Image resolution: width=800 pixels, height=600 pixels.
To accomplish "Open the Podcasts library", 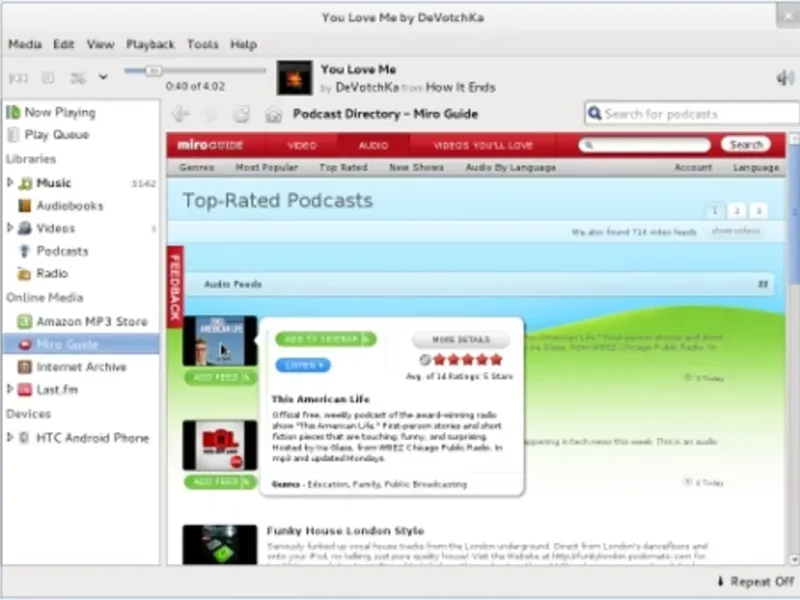I will point(62,251).
